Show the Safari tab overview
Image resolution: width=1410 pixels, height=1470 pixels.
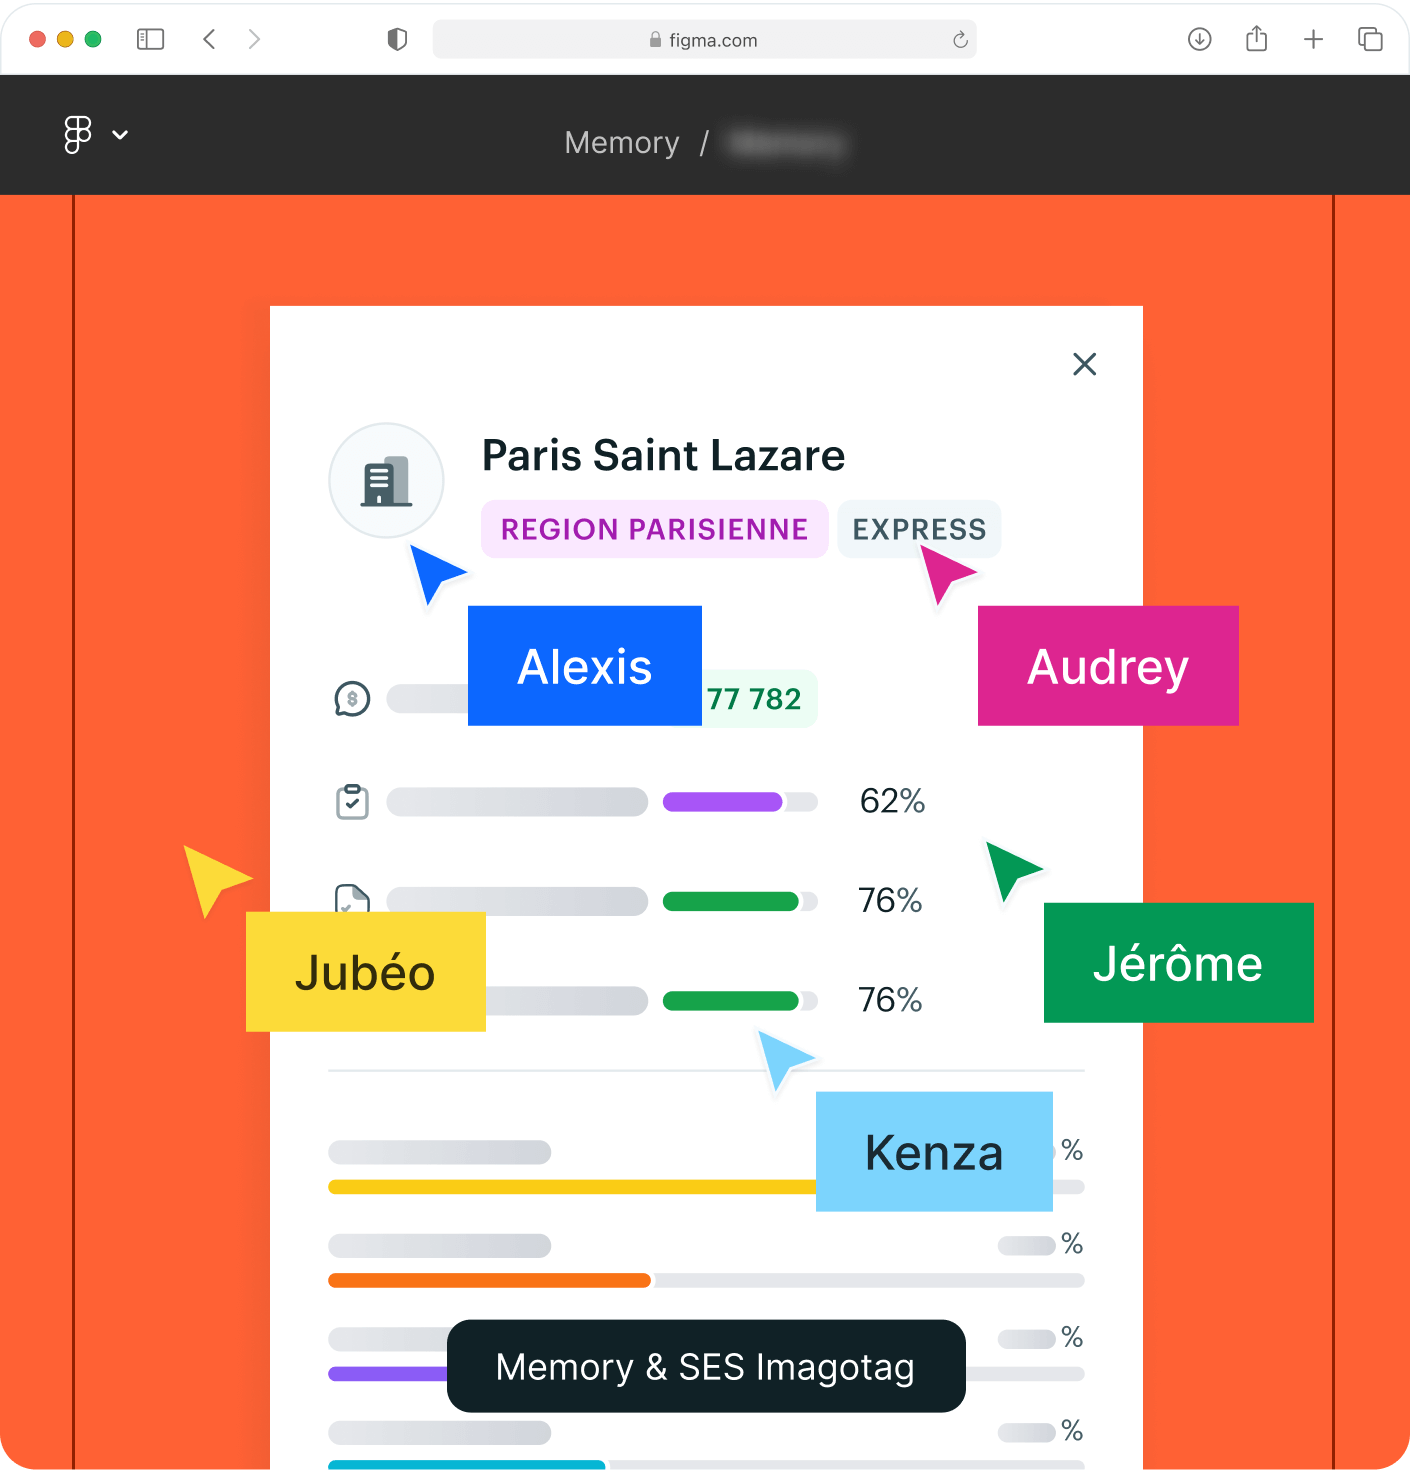tap(1370, 39)
